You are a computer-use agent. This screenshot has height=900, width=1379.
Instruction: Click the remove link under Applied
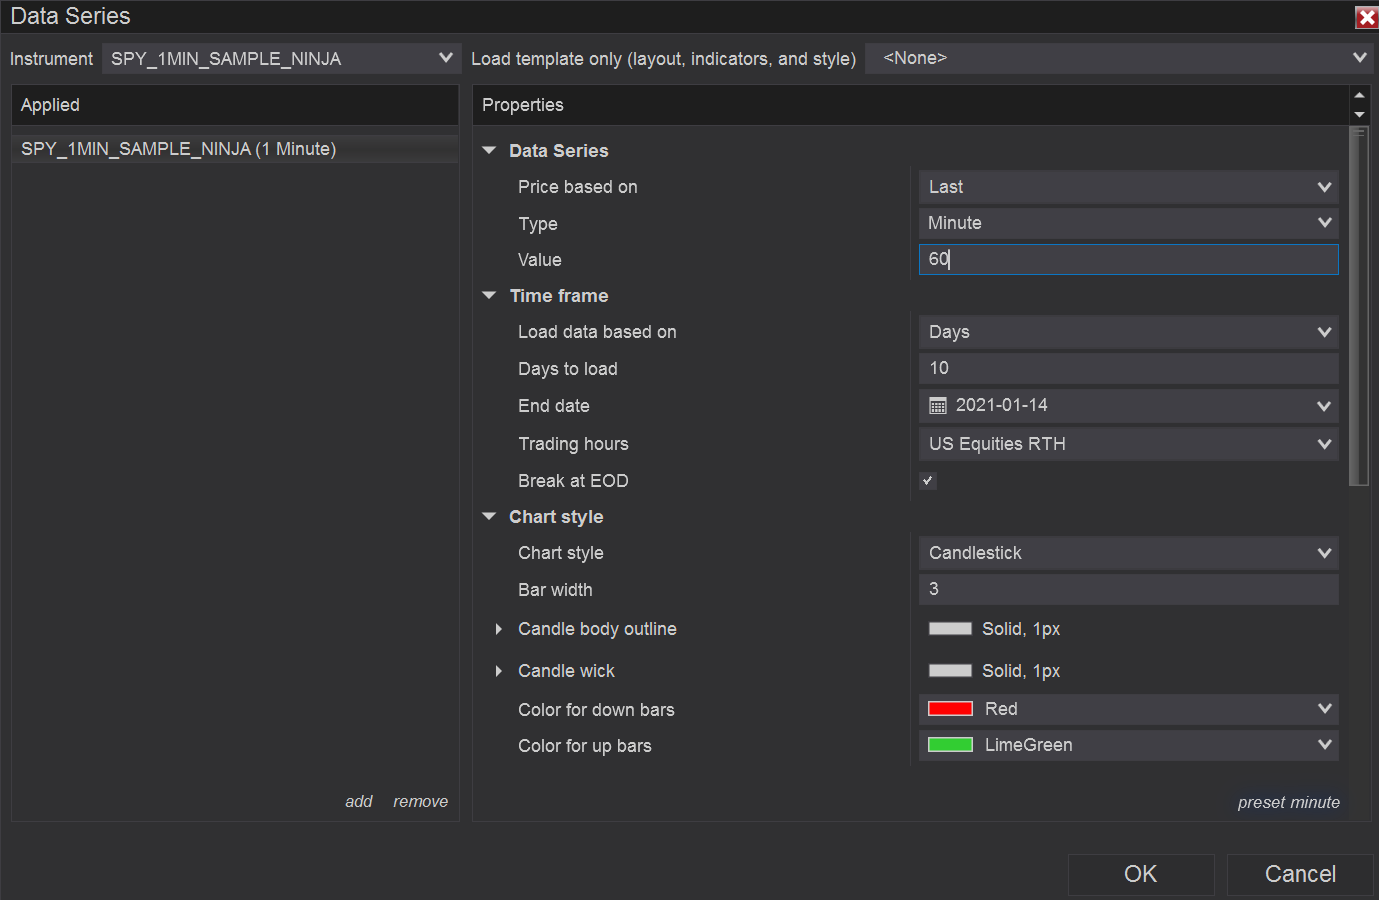coord(420,802)
